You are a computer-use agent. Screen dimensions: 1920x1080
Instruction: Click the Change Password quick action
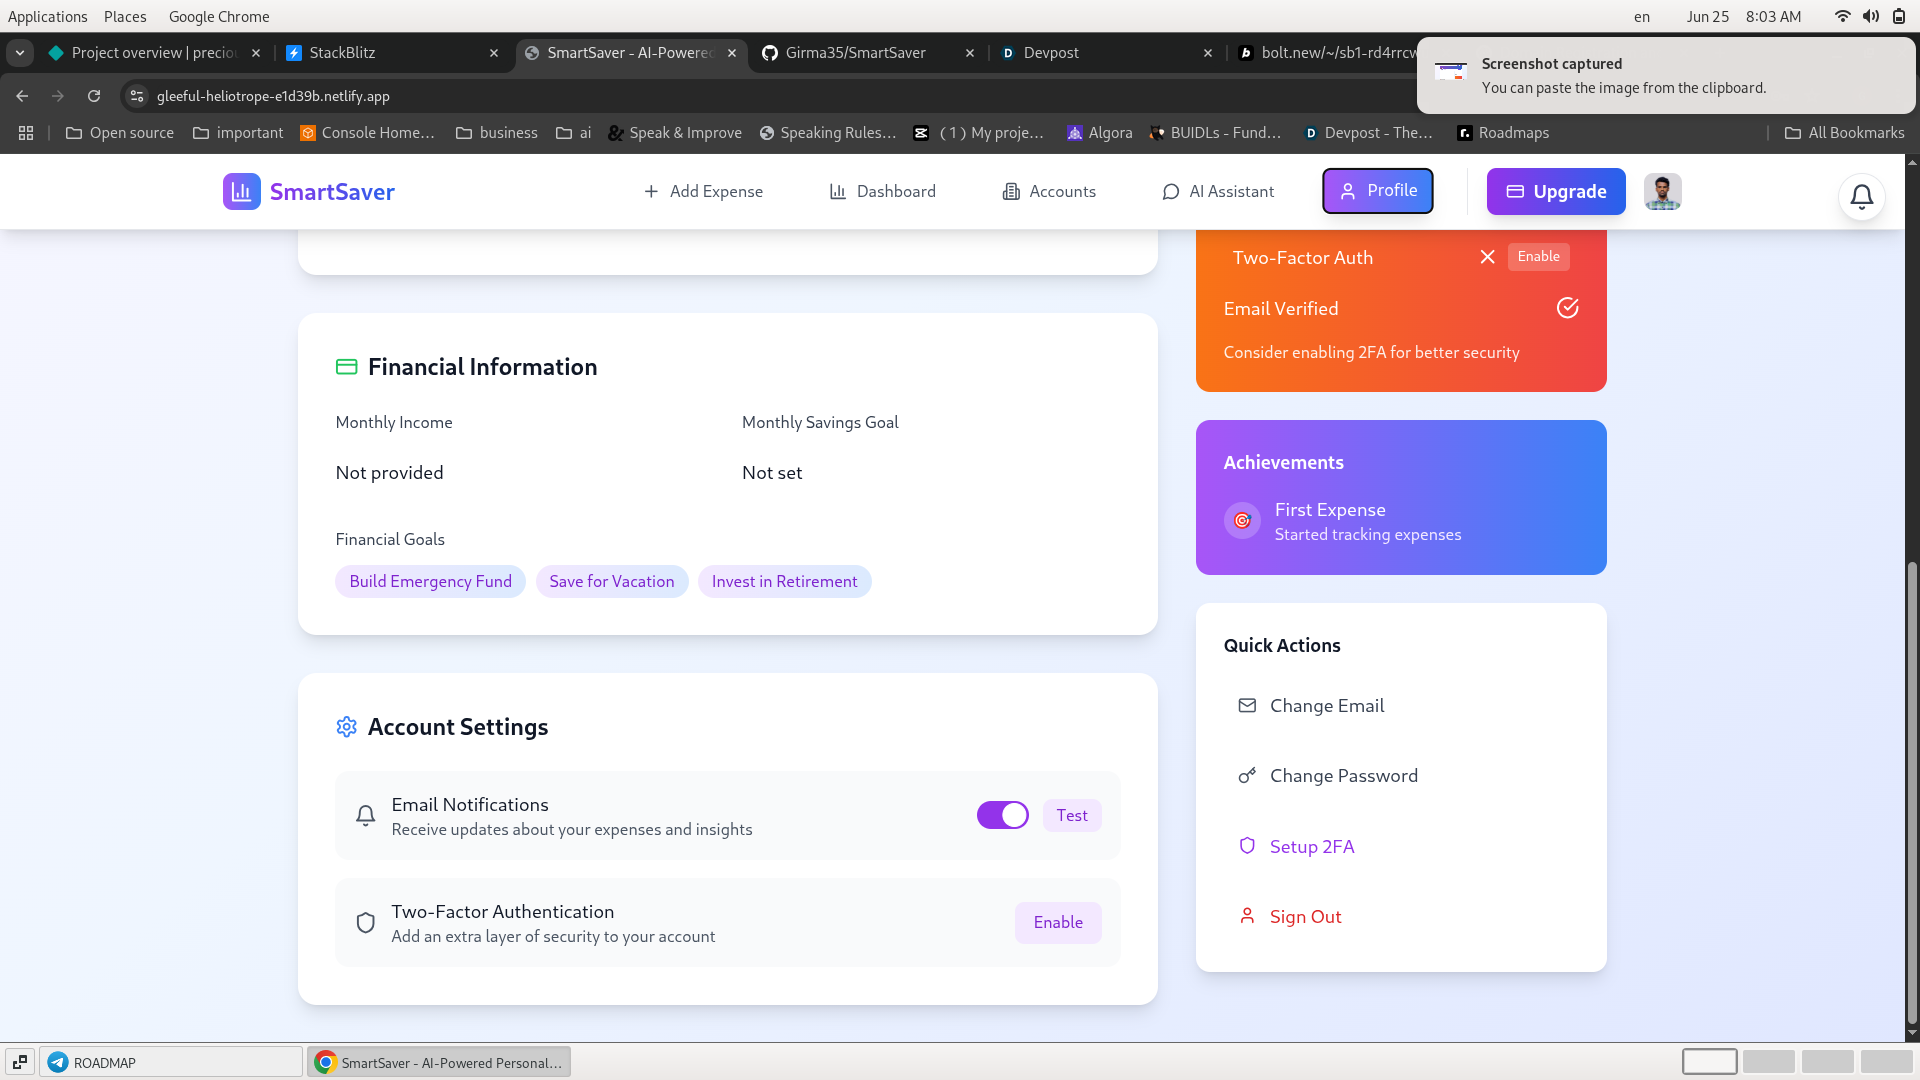coord(1343,776)
